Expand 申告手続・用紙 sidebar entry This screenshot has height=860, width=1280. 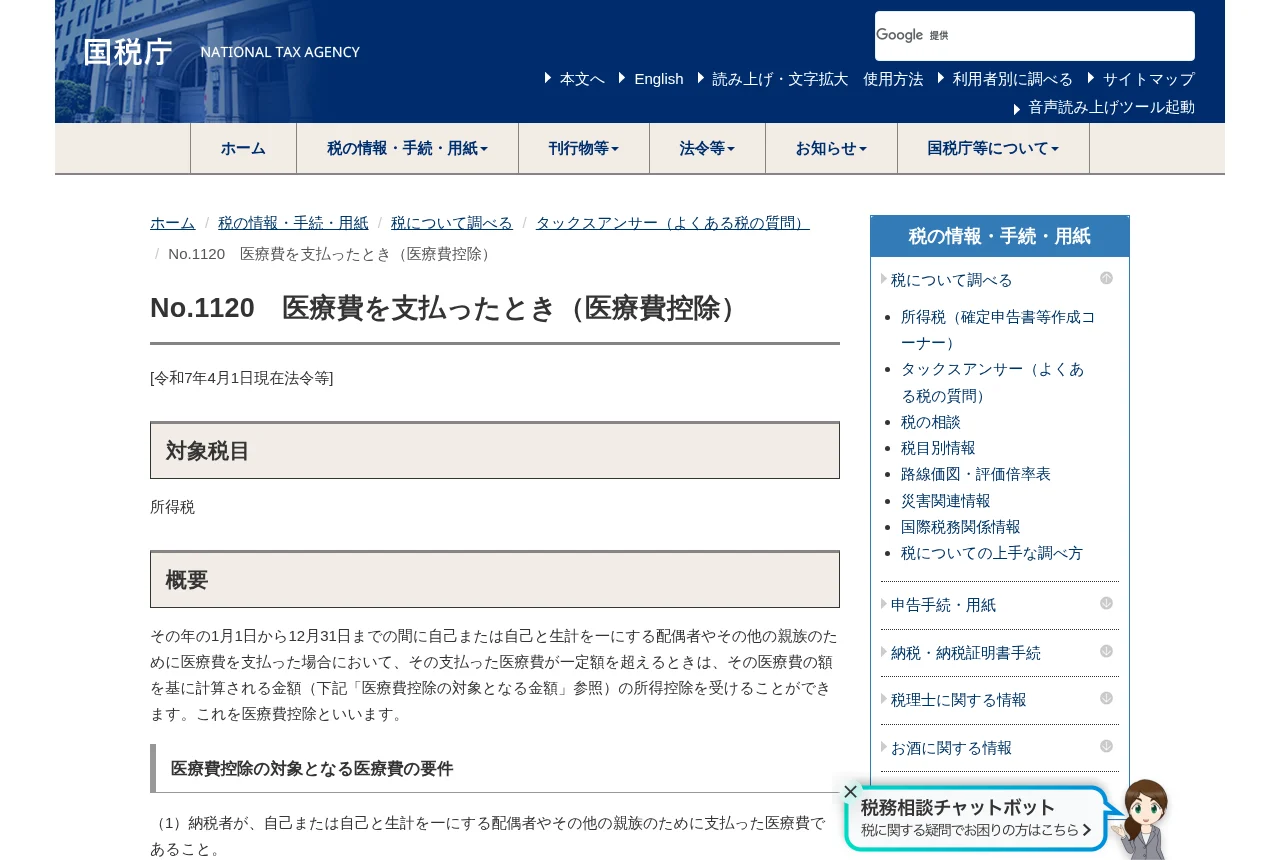(x=944, y=605)
